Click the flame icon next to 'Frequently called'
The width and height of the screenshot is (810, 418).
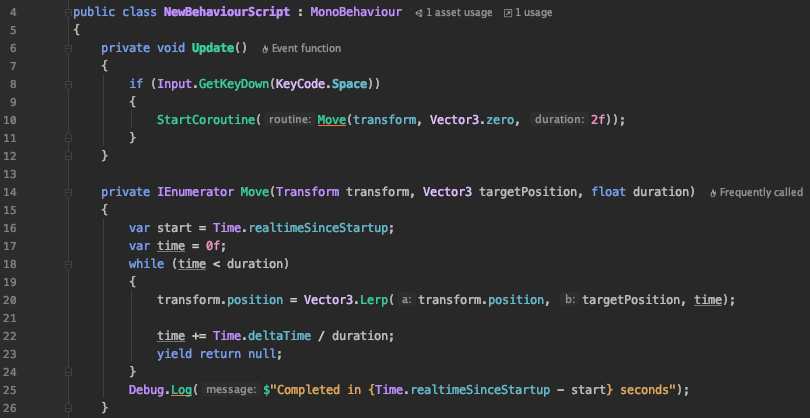point(713,193)
